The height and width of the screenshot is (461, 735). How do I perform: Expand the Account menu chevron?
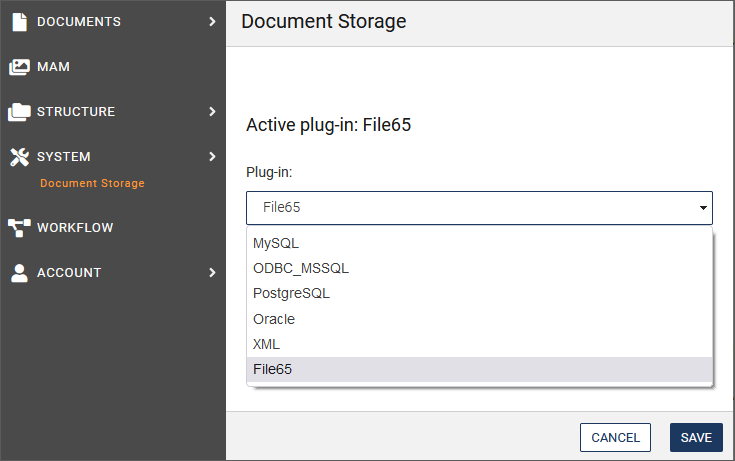click(x=212, y=273)
